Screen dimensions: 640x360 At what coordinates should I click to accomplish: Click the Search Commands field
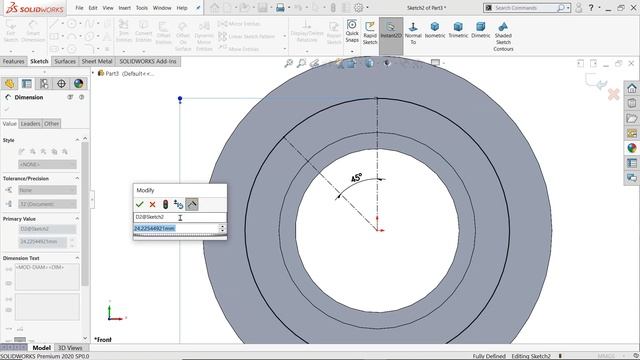point(524,8)
